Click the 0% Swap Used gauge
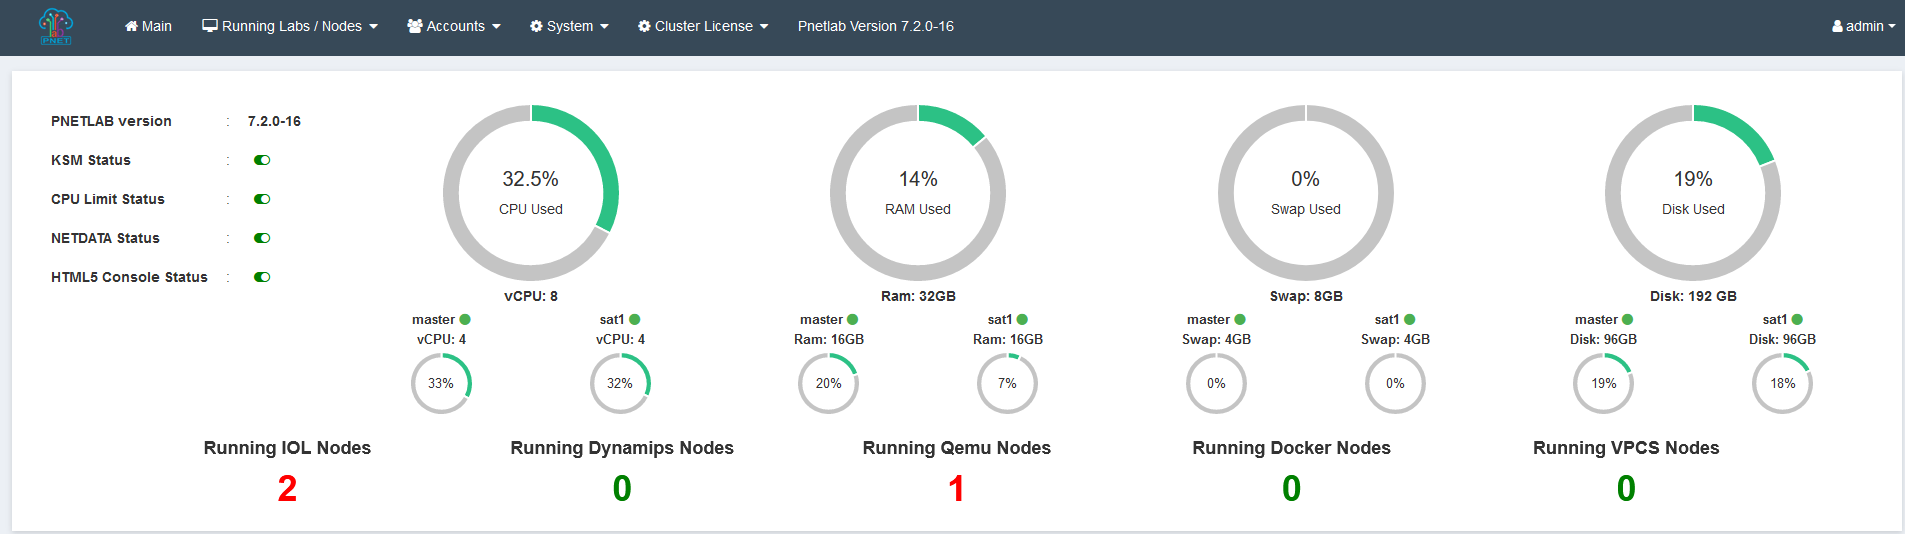Image resolution: width=1905 pixels, height=534 pixels. pos(1306,193)
